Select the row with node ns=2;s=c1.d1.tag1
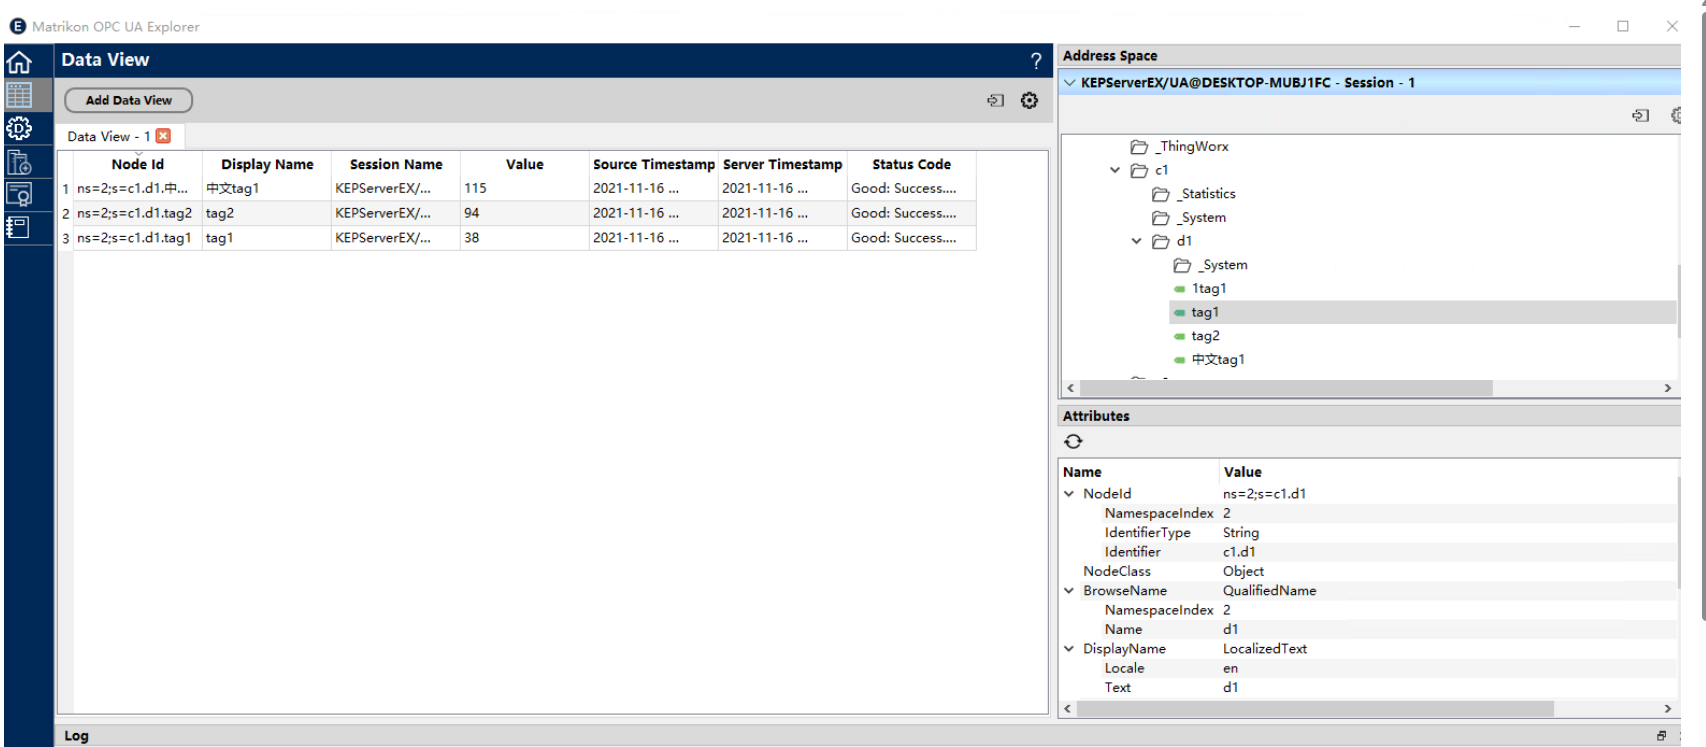Viewport: 1706px width, 747px height. coord(517,238)
